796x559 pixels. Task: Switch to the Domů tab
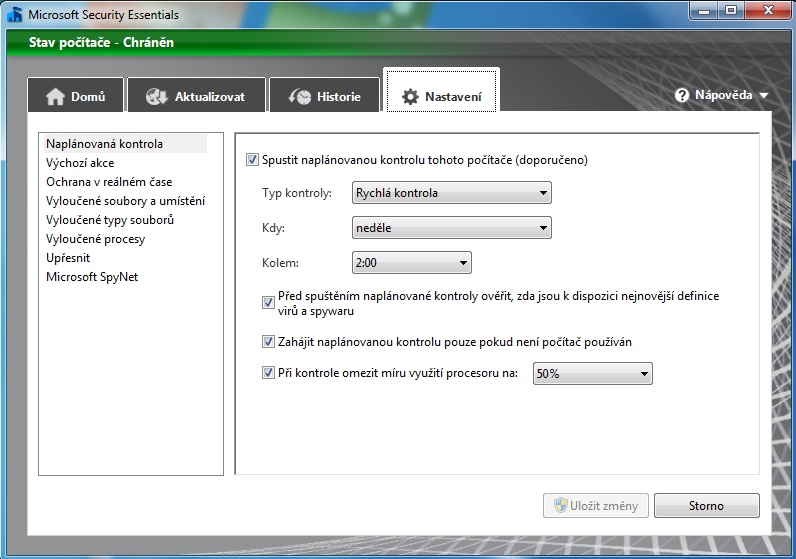pyautogui.click(x=76, y=95)
